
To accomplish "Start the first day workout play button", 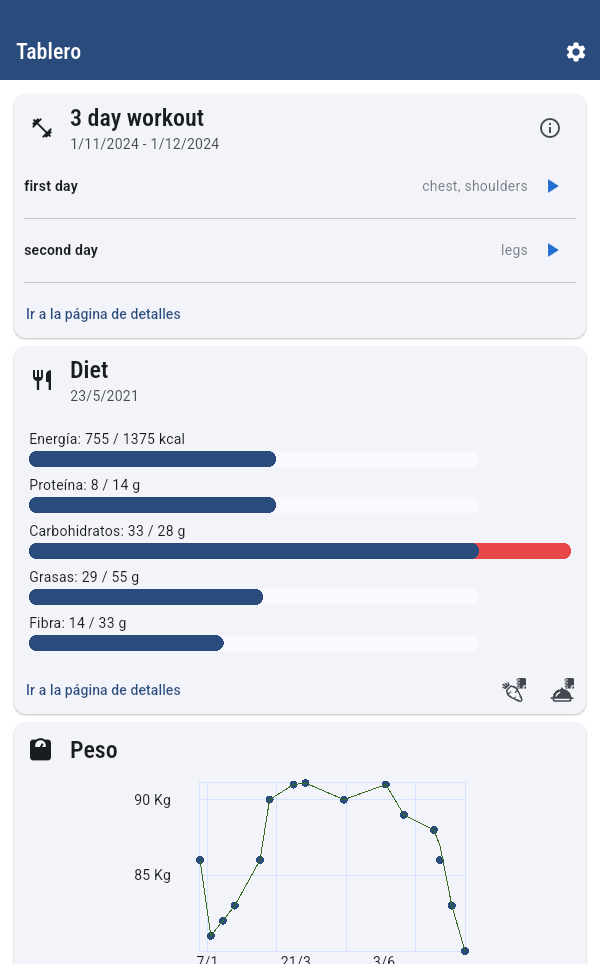I will click(553, 186).
